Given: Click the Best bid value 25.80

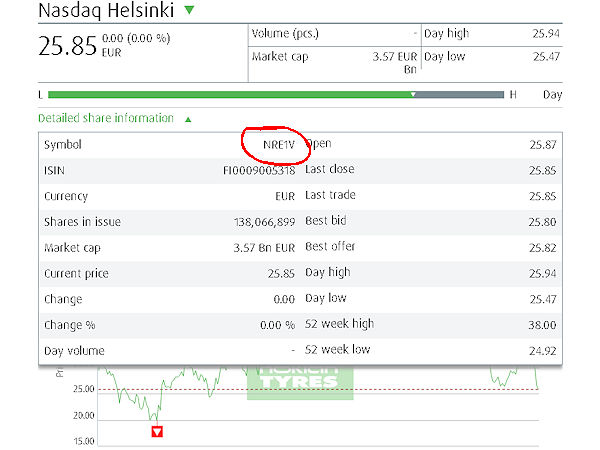Looking at the screenshot, I should pos(542,222).
